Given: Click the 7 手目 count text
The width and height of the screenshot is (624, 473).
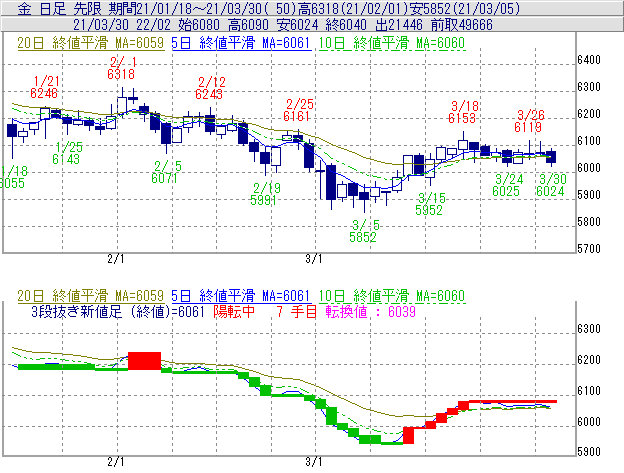Looking at the screenshot, I should click(x=296, y=311).
